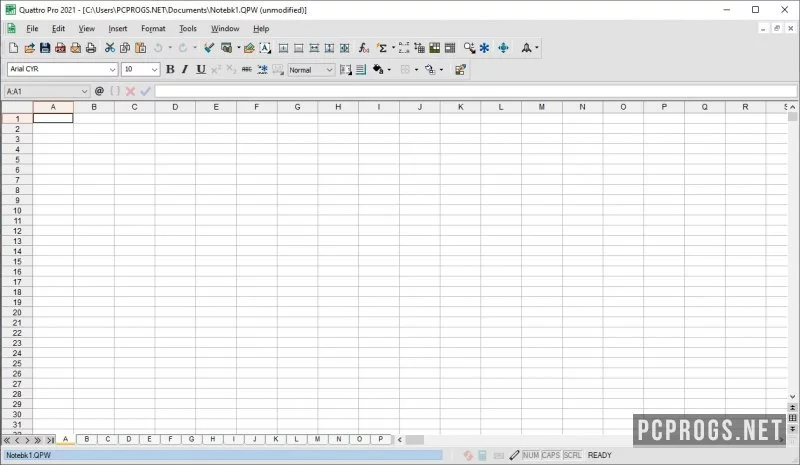Click the Open file folder icon
Viewport: 800px width, 465px height.
(29, 48)
